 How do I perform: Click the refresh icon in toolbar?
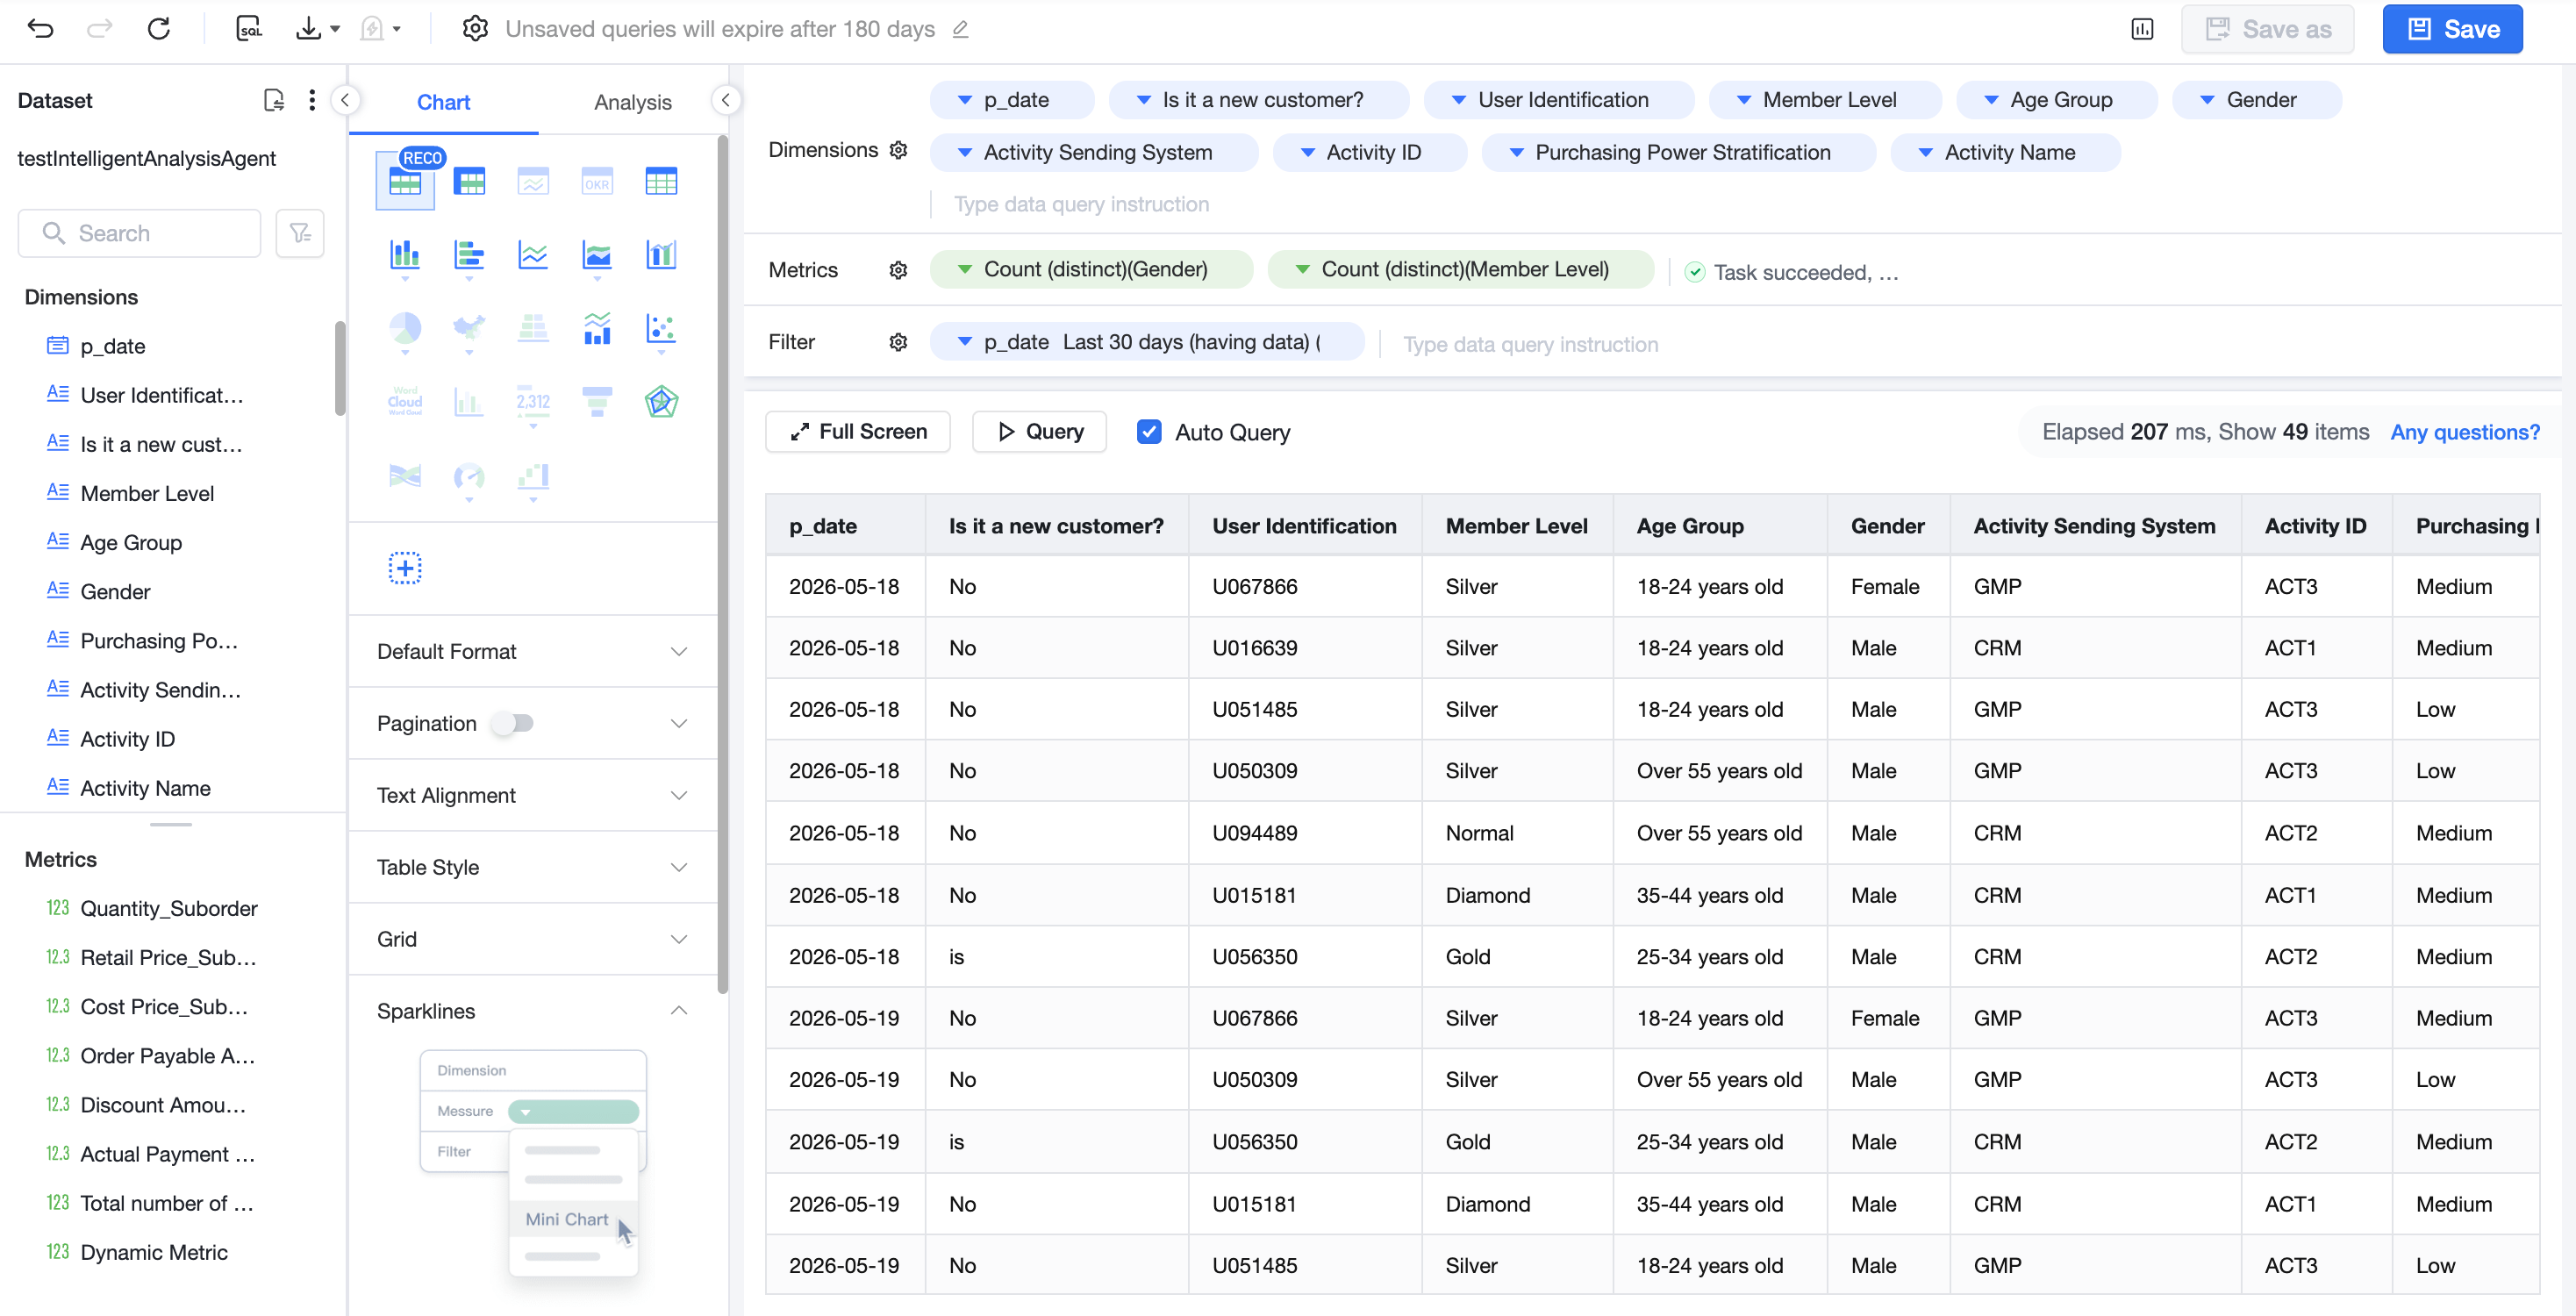[158, 29]
